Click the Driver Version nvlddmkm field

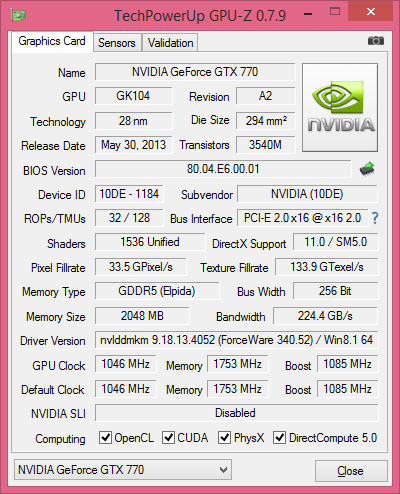pos(237,340)
